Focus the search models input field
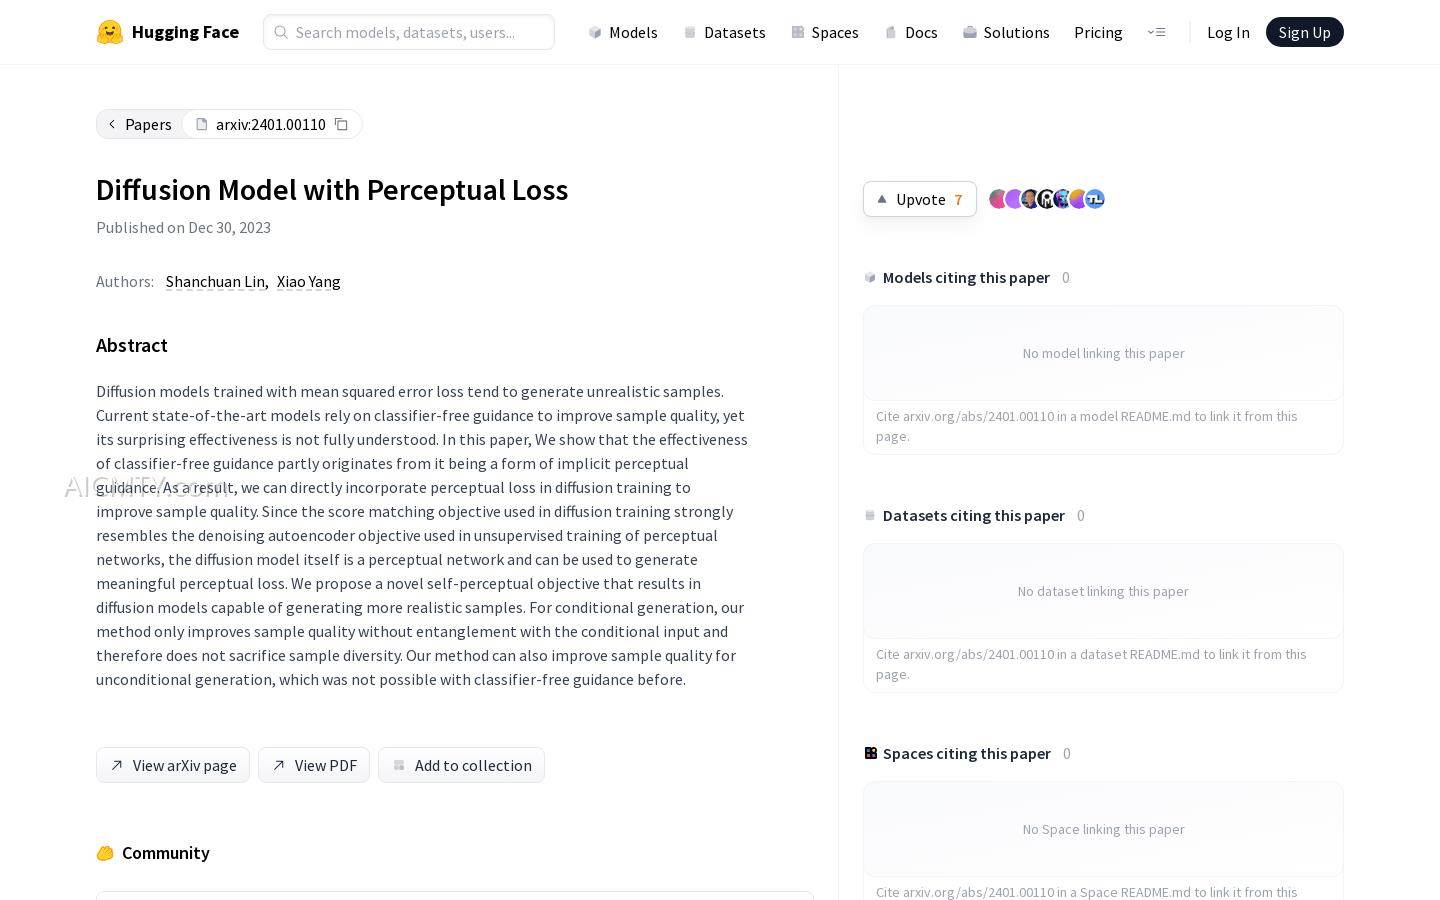The image size is (1440, 900). [420, 32]
